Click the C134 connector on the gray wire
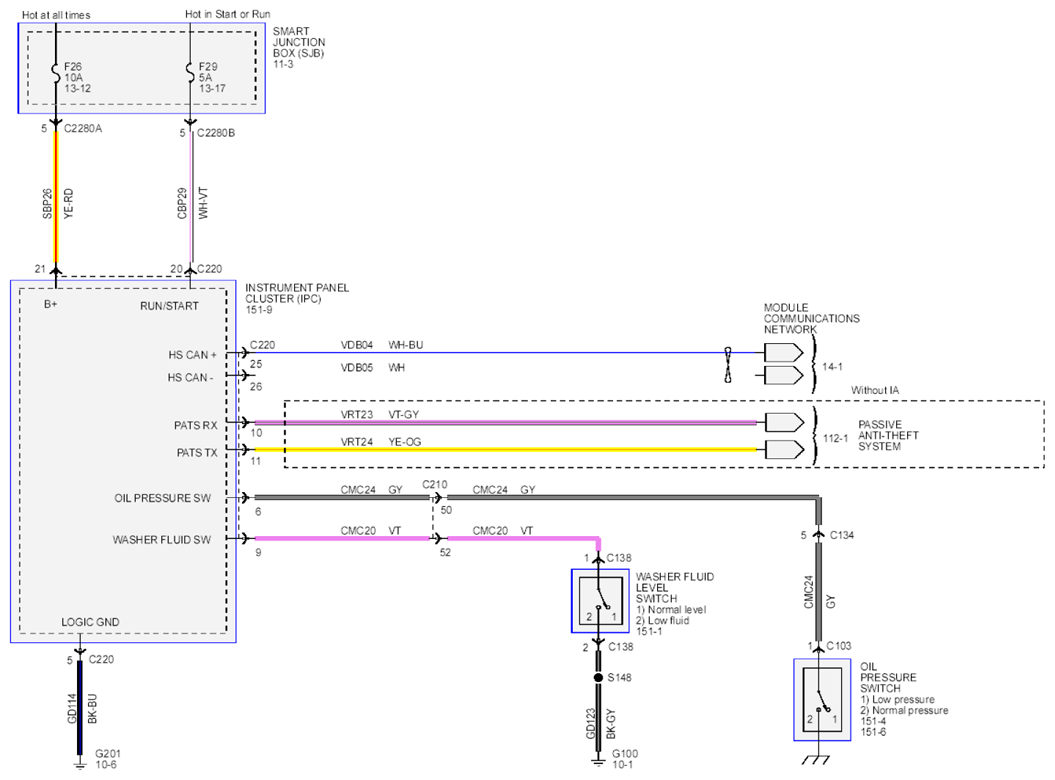 pyautogui.click(x=818, y=534)
